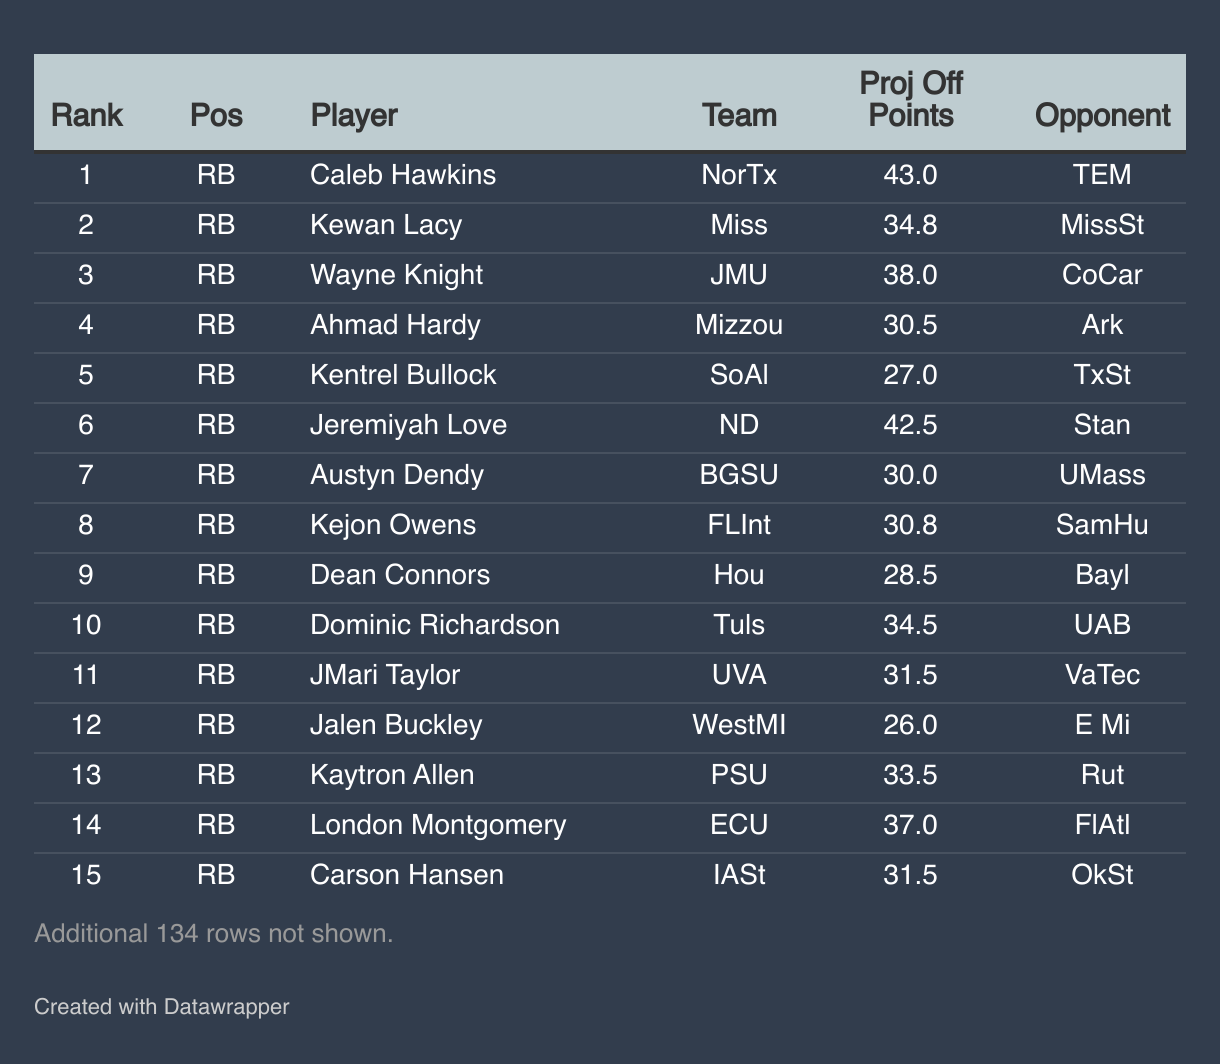Click the Player column header

pyautogui.click(x=354, y=115)
